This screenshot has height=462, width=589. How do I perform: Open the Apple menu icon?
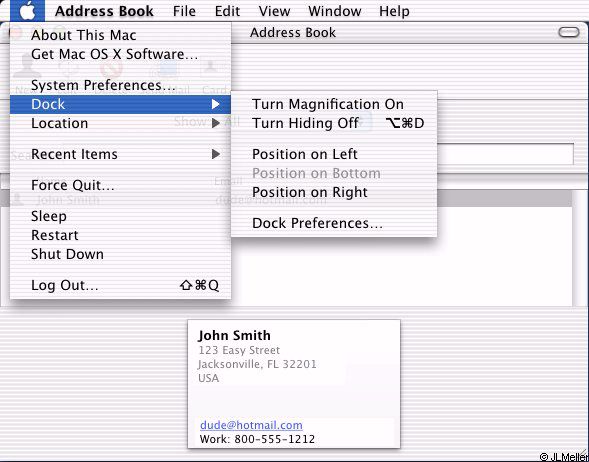(x=27, y=11)
